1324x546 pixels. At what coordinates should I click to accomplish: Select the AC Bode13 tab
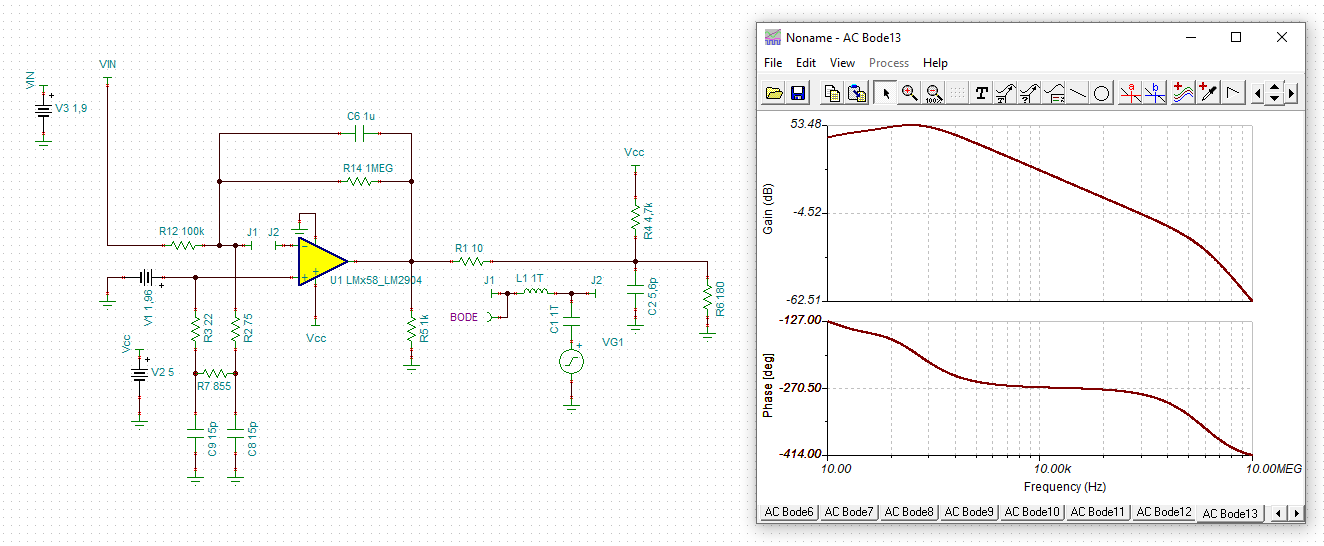tap(1231, 513)
